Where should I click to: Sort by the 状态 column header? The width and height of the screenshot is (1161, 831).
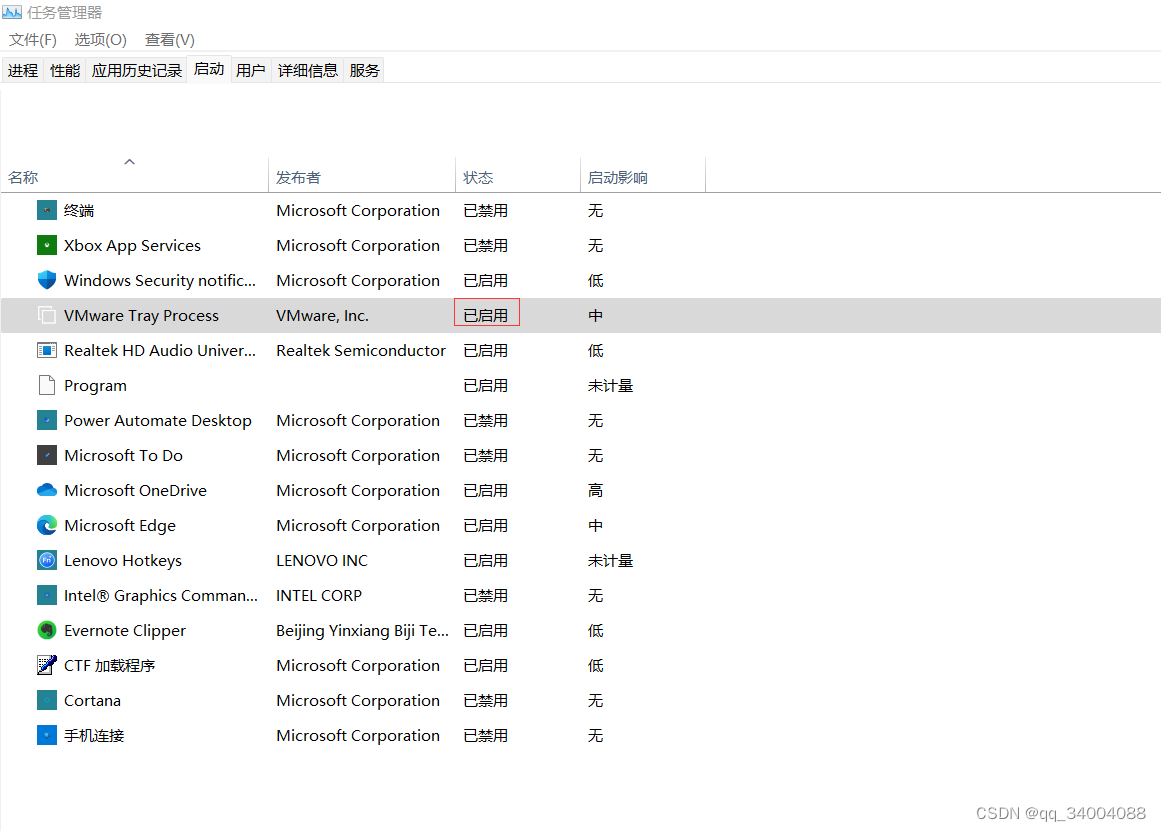(x=518, y=175)
